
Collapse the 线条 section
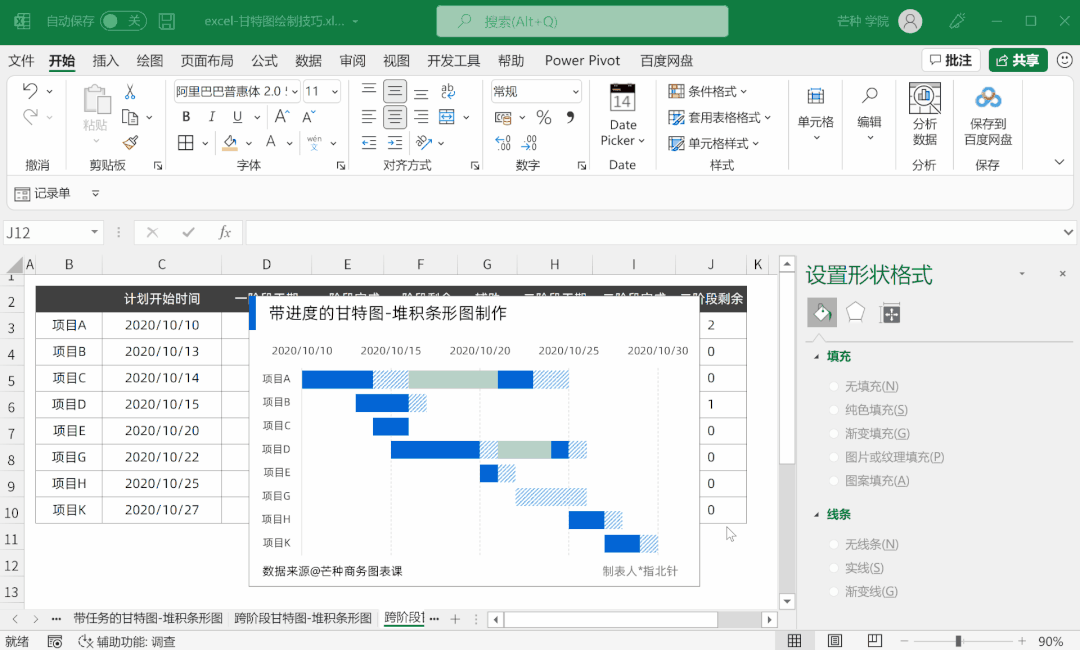(817, 514)
